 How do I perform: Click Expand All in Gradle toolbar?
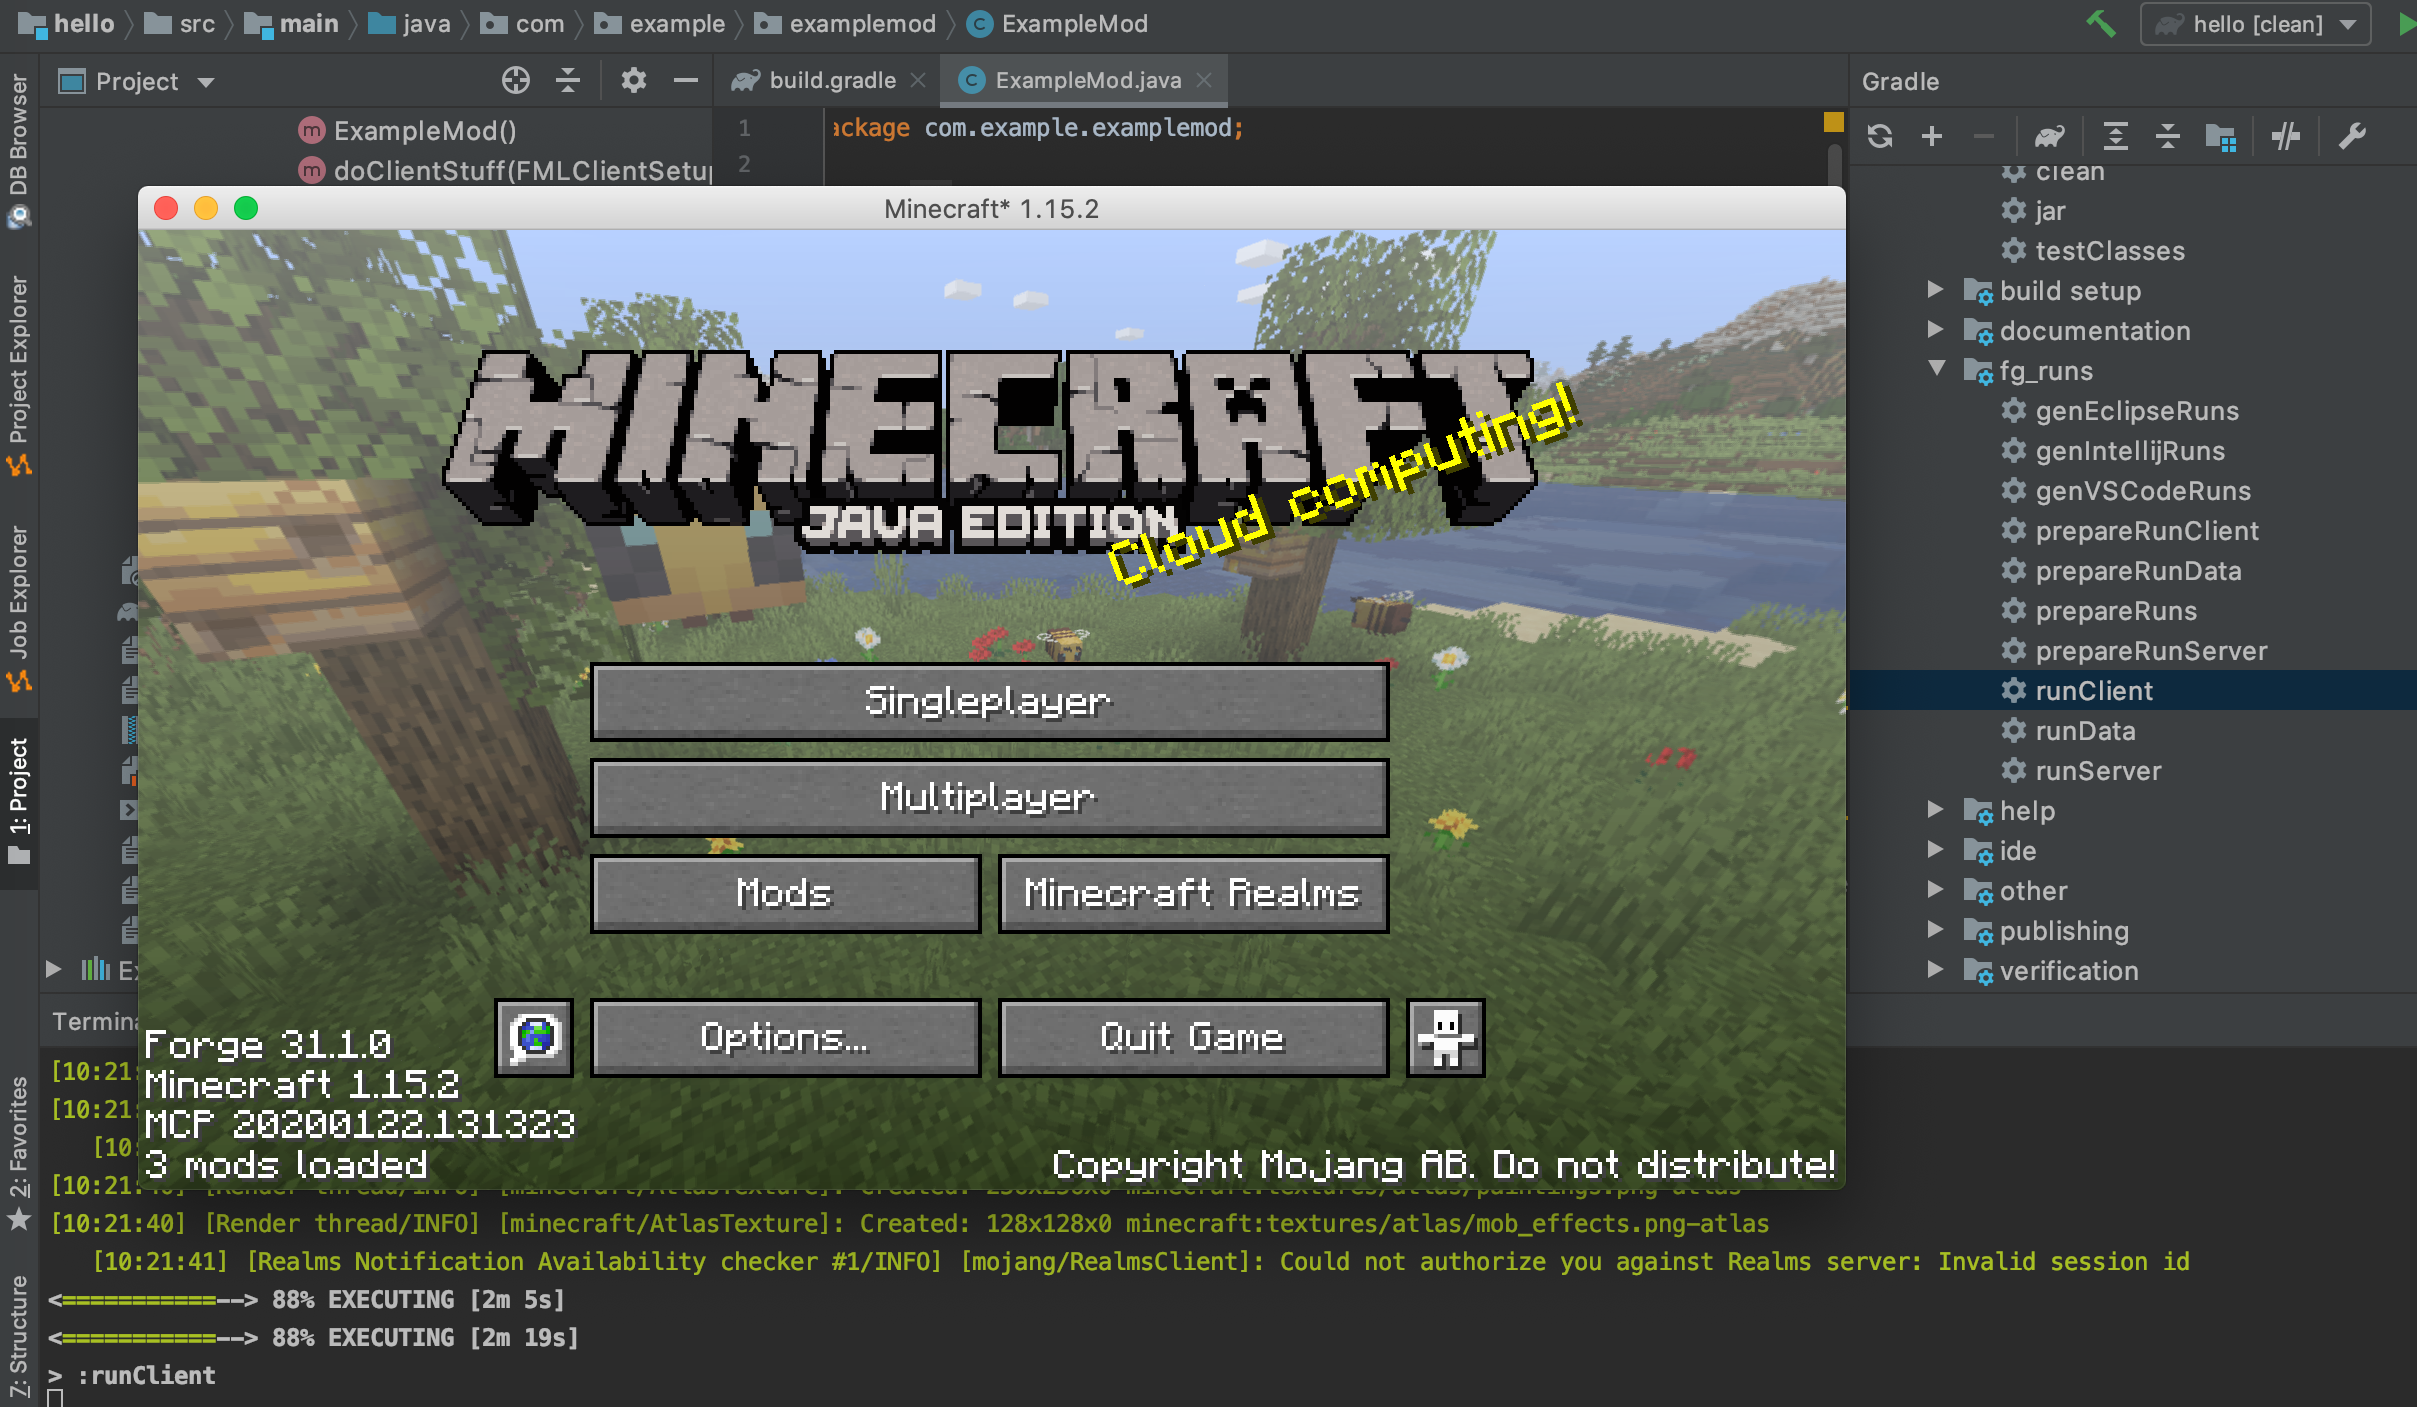pyautogui.click(x=2115, y=136)
